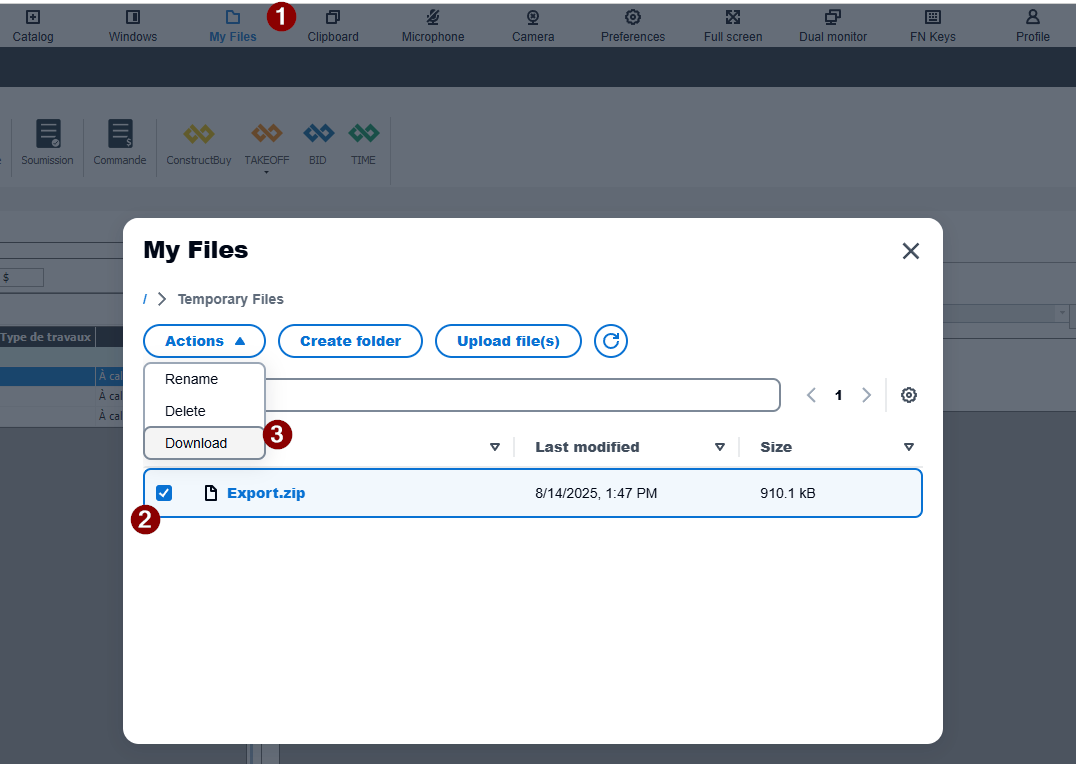Collapse the Actions dropdown menu
Viewport: 1076px width, 764px height.
coord(204,341)
